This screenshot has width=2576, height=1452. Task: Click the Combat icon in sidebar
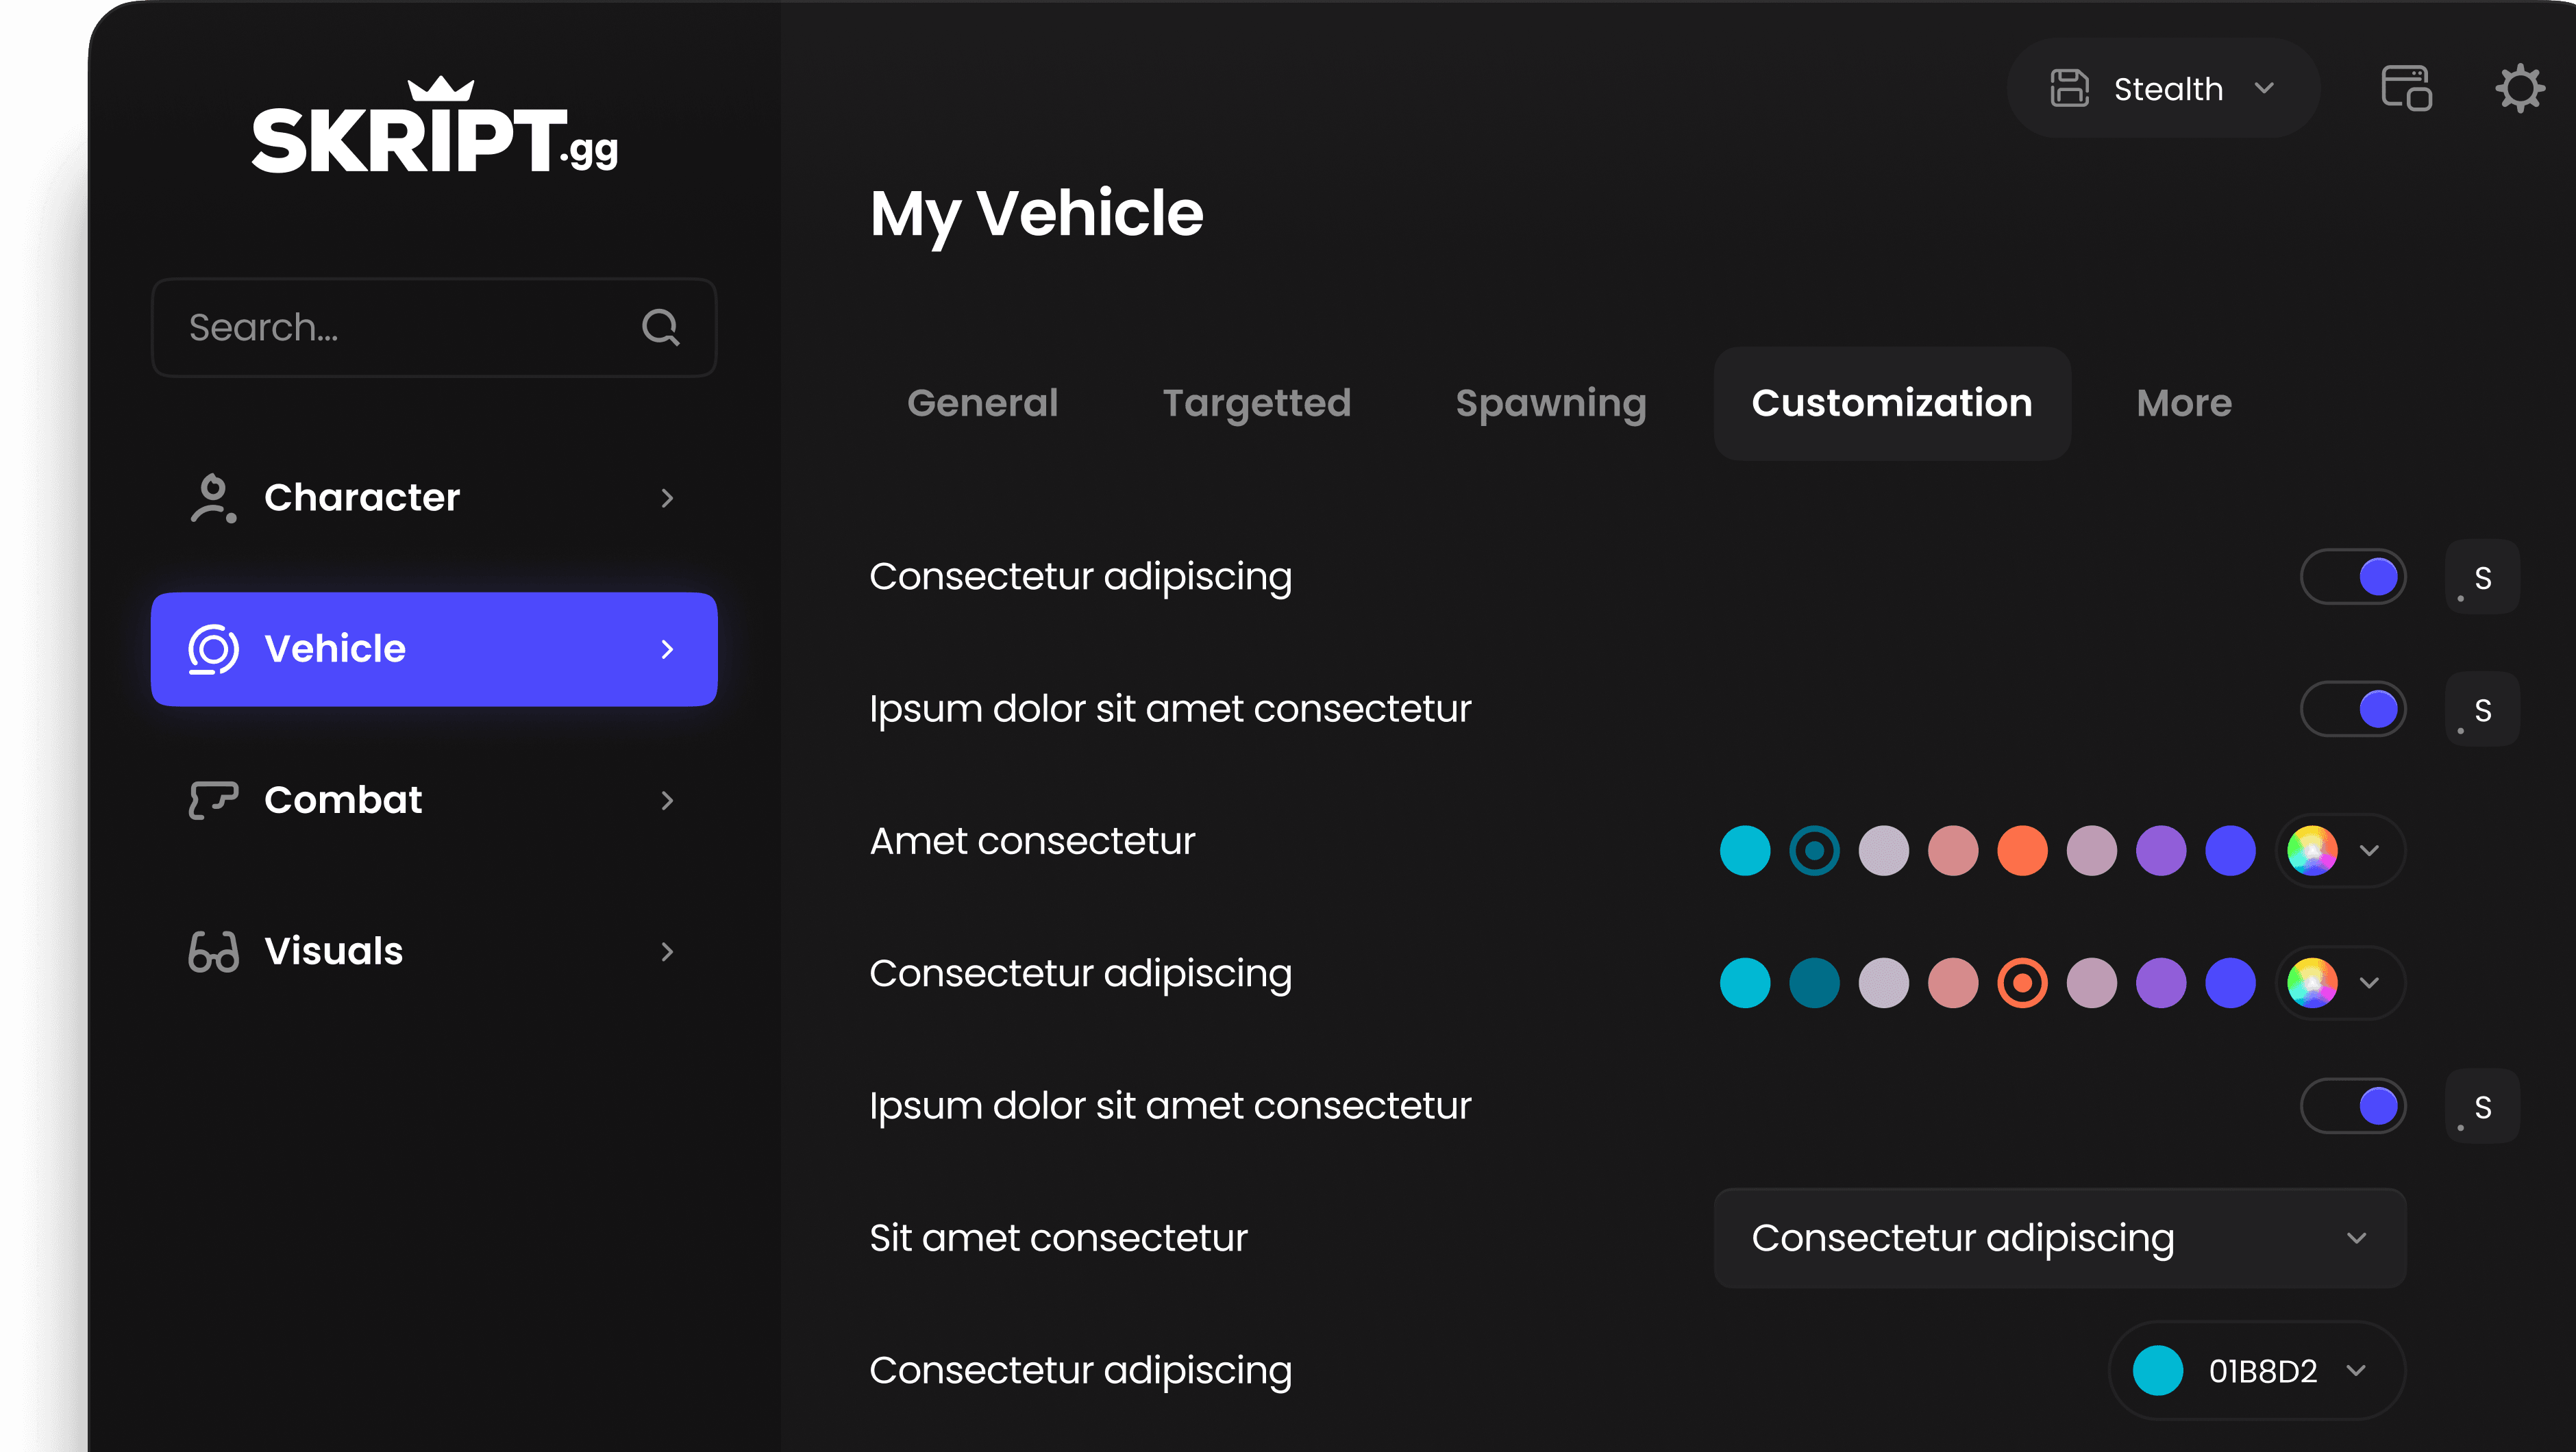pos(212,800)
